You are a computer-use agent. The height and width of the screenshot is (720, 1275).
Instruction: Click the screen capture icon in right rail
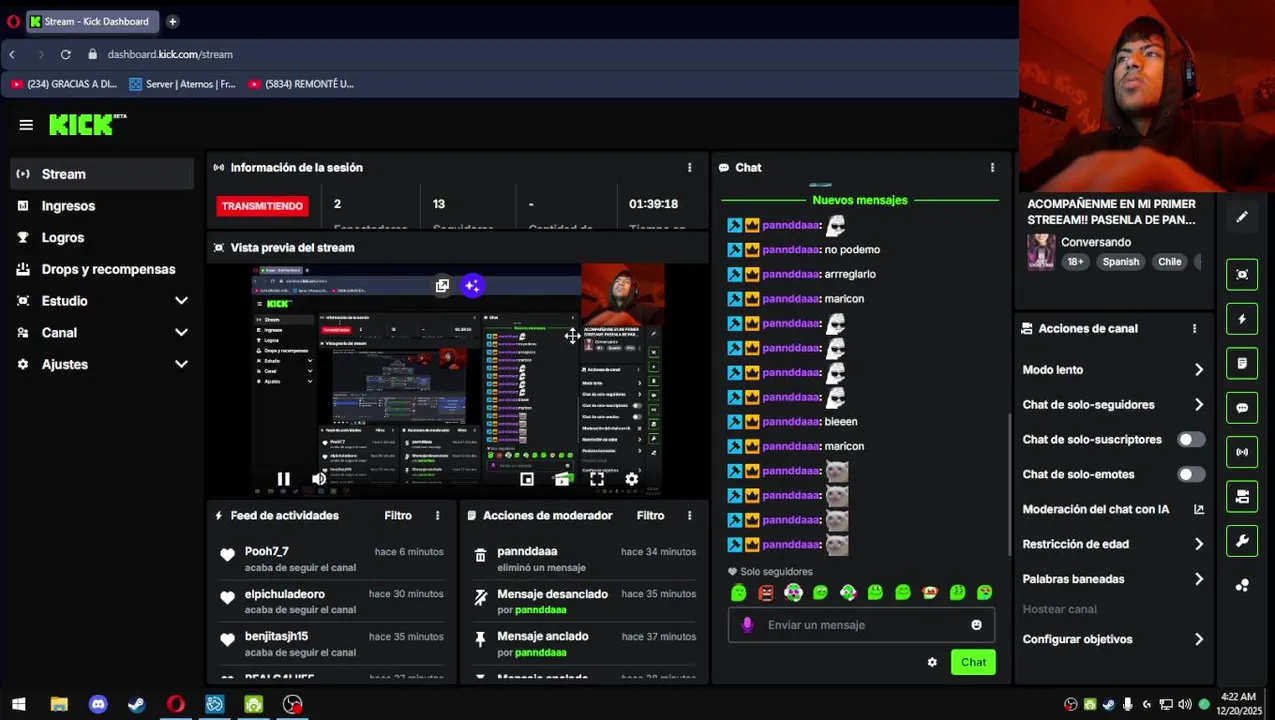[1242, 275]
